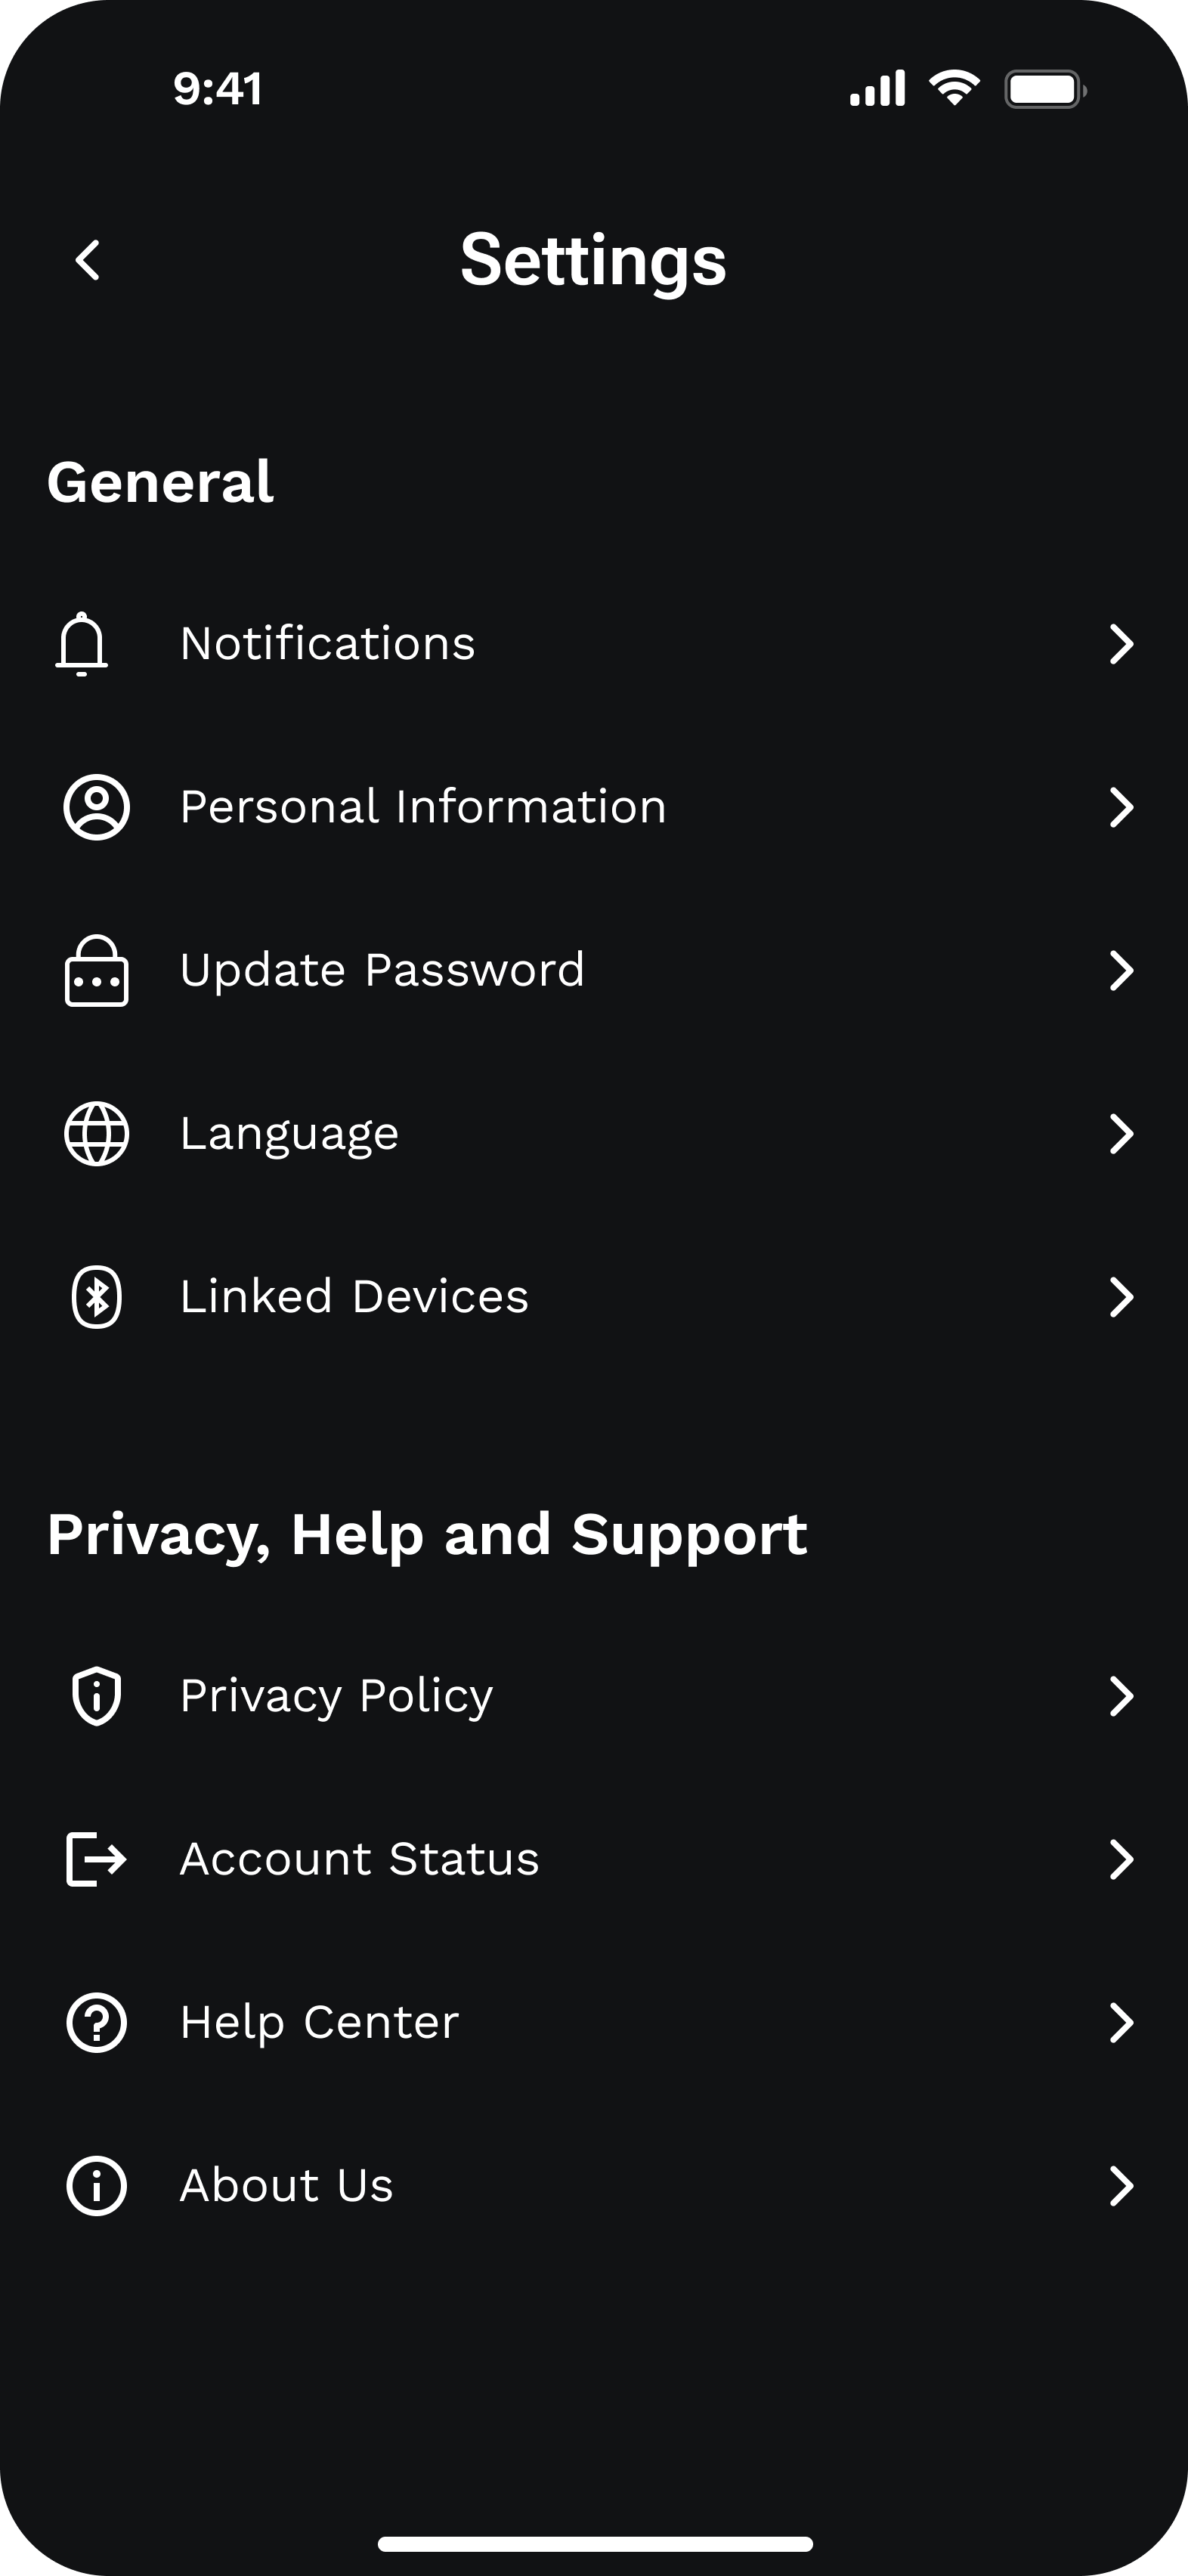
Task: Expand Notifications using its chevron
Action: click(1121, 644)
